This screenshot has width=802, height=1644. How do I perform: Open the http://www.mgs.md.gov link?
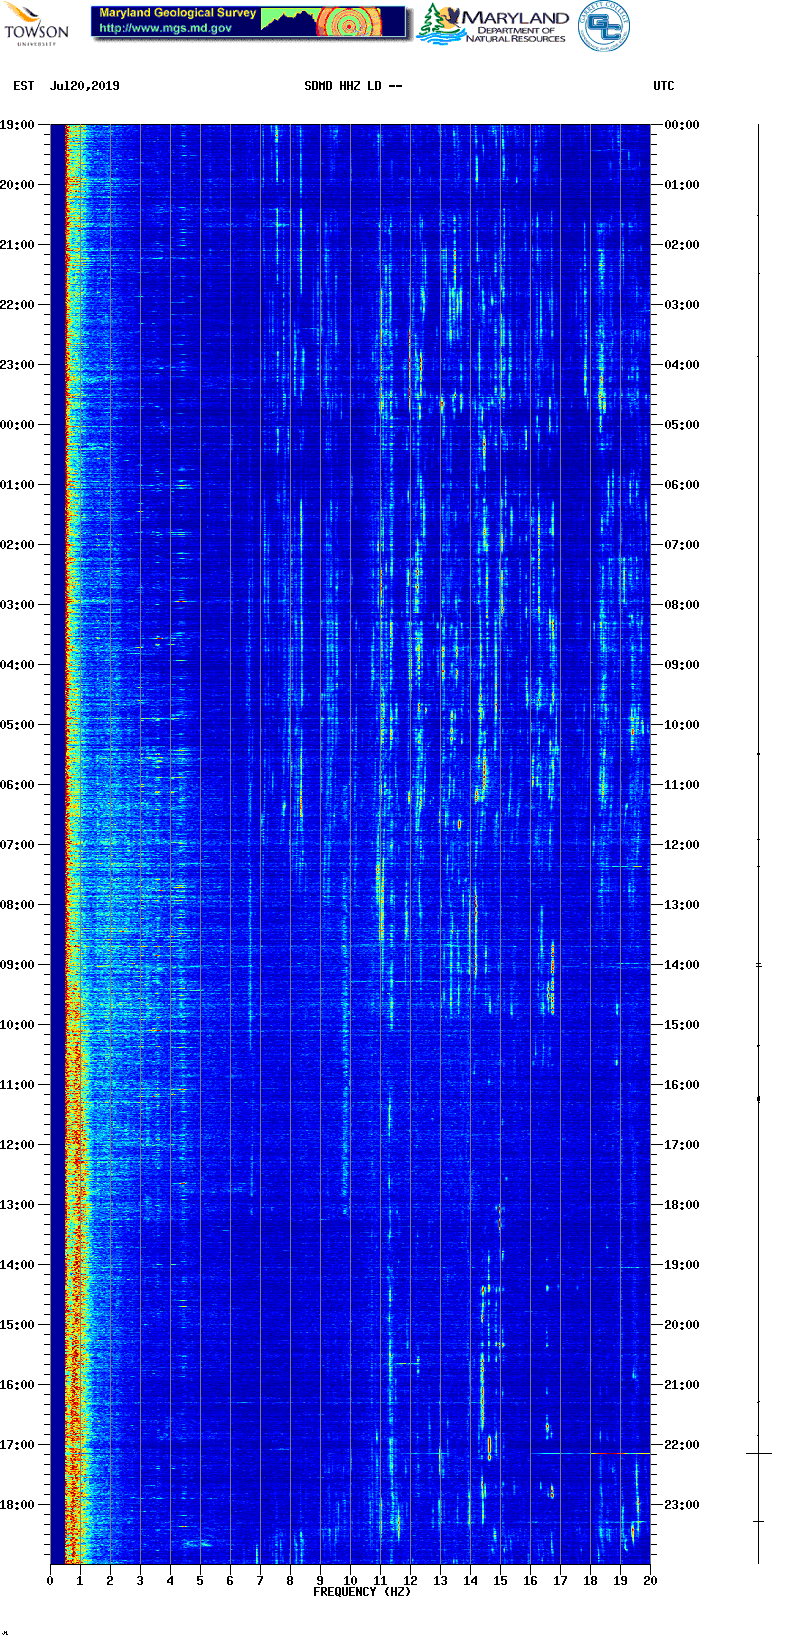[165, 29]
